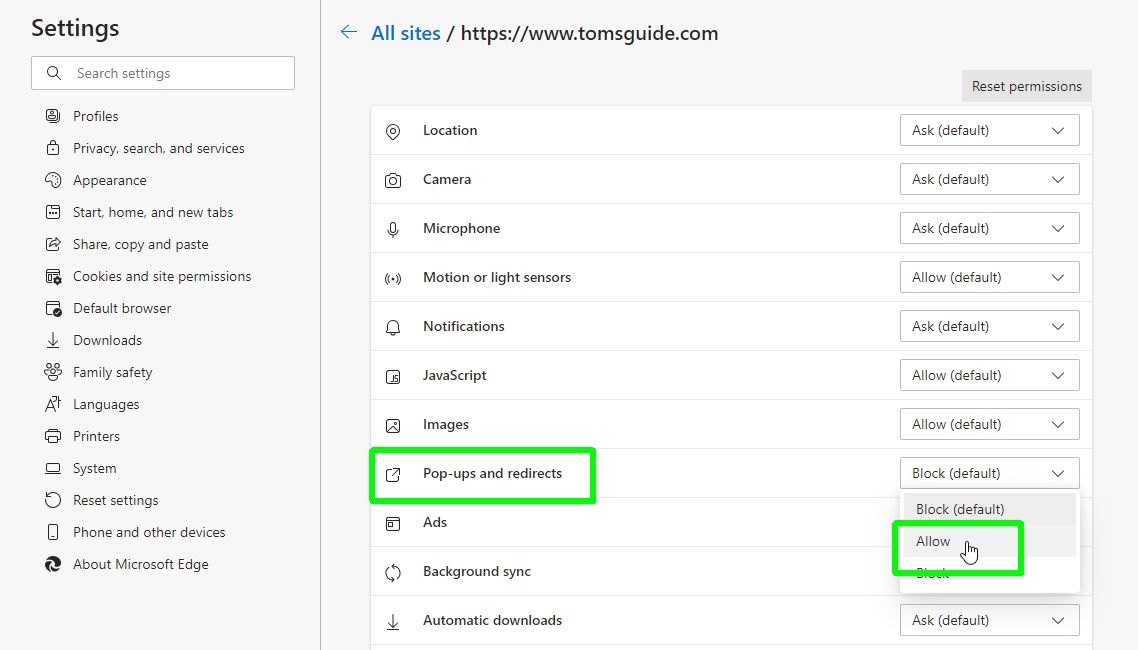Click the Ads permission icon
1138x650 pixels.
click(x=393, y=522)
